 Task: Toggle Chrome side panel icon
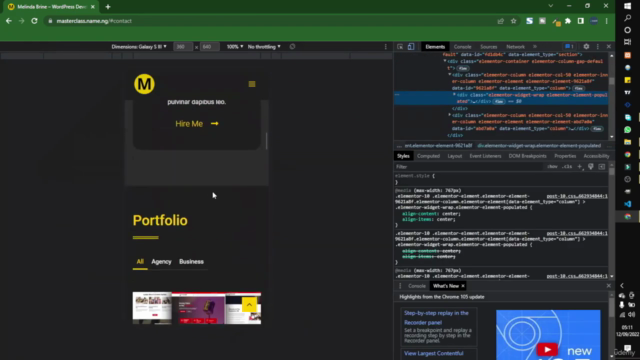pyautogui.click(x=581, y=21)
